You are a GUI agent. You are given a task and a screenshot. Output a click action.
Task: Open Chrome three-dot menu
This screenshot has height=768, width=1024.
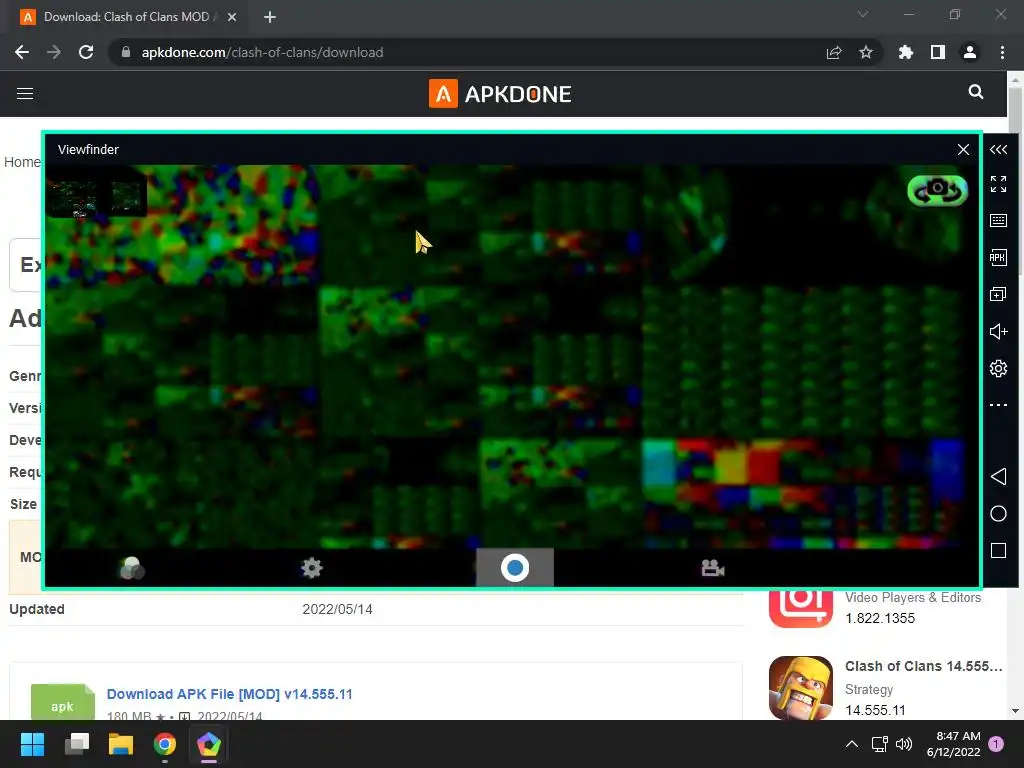(1002, 52)
